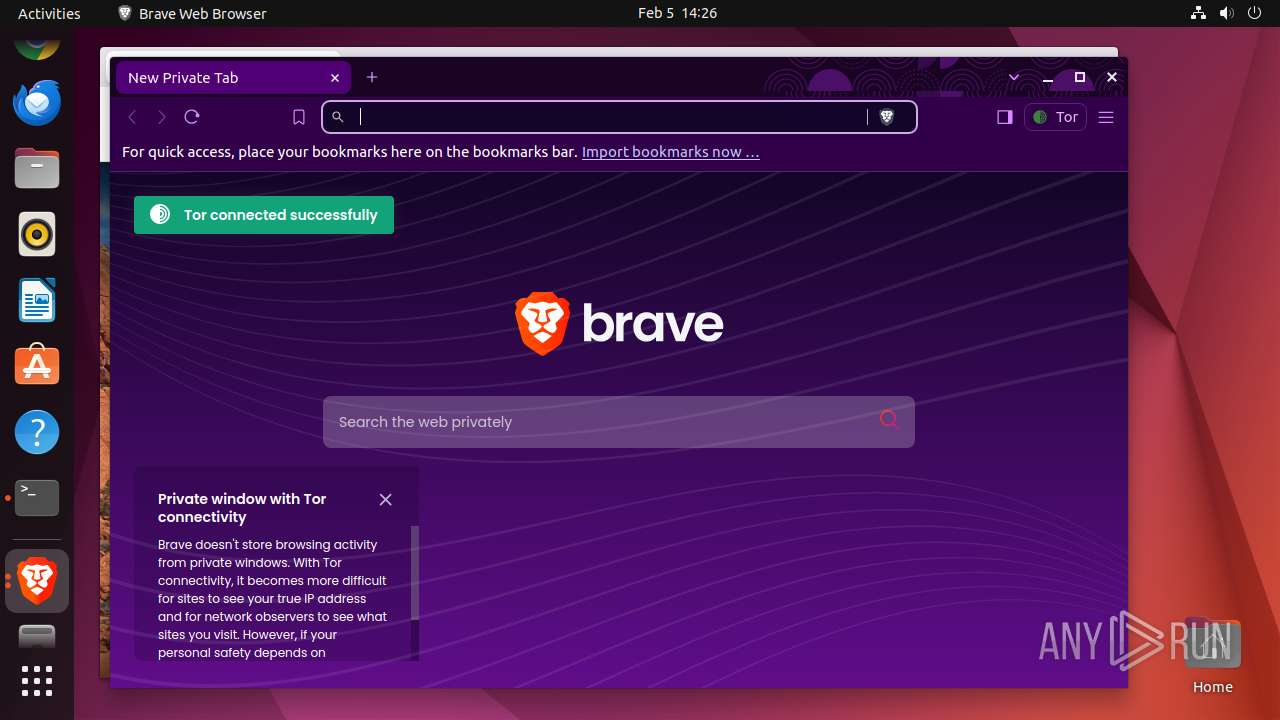Open the Tor connection status button
1280x720 pixels.
pos(1055,117)
